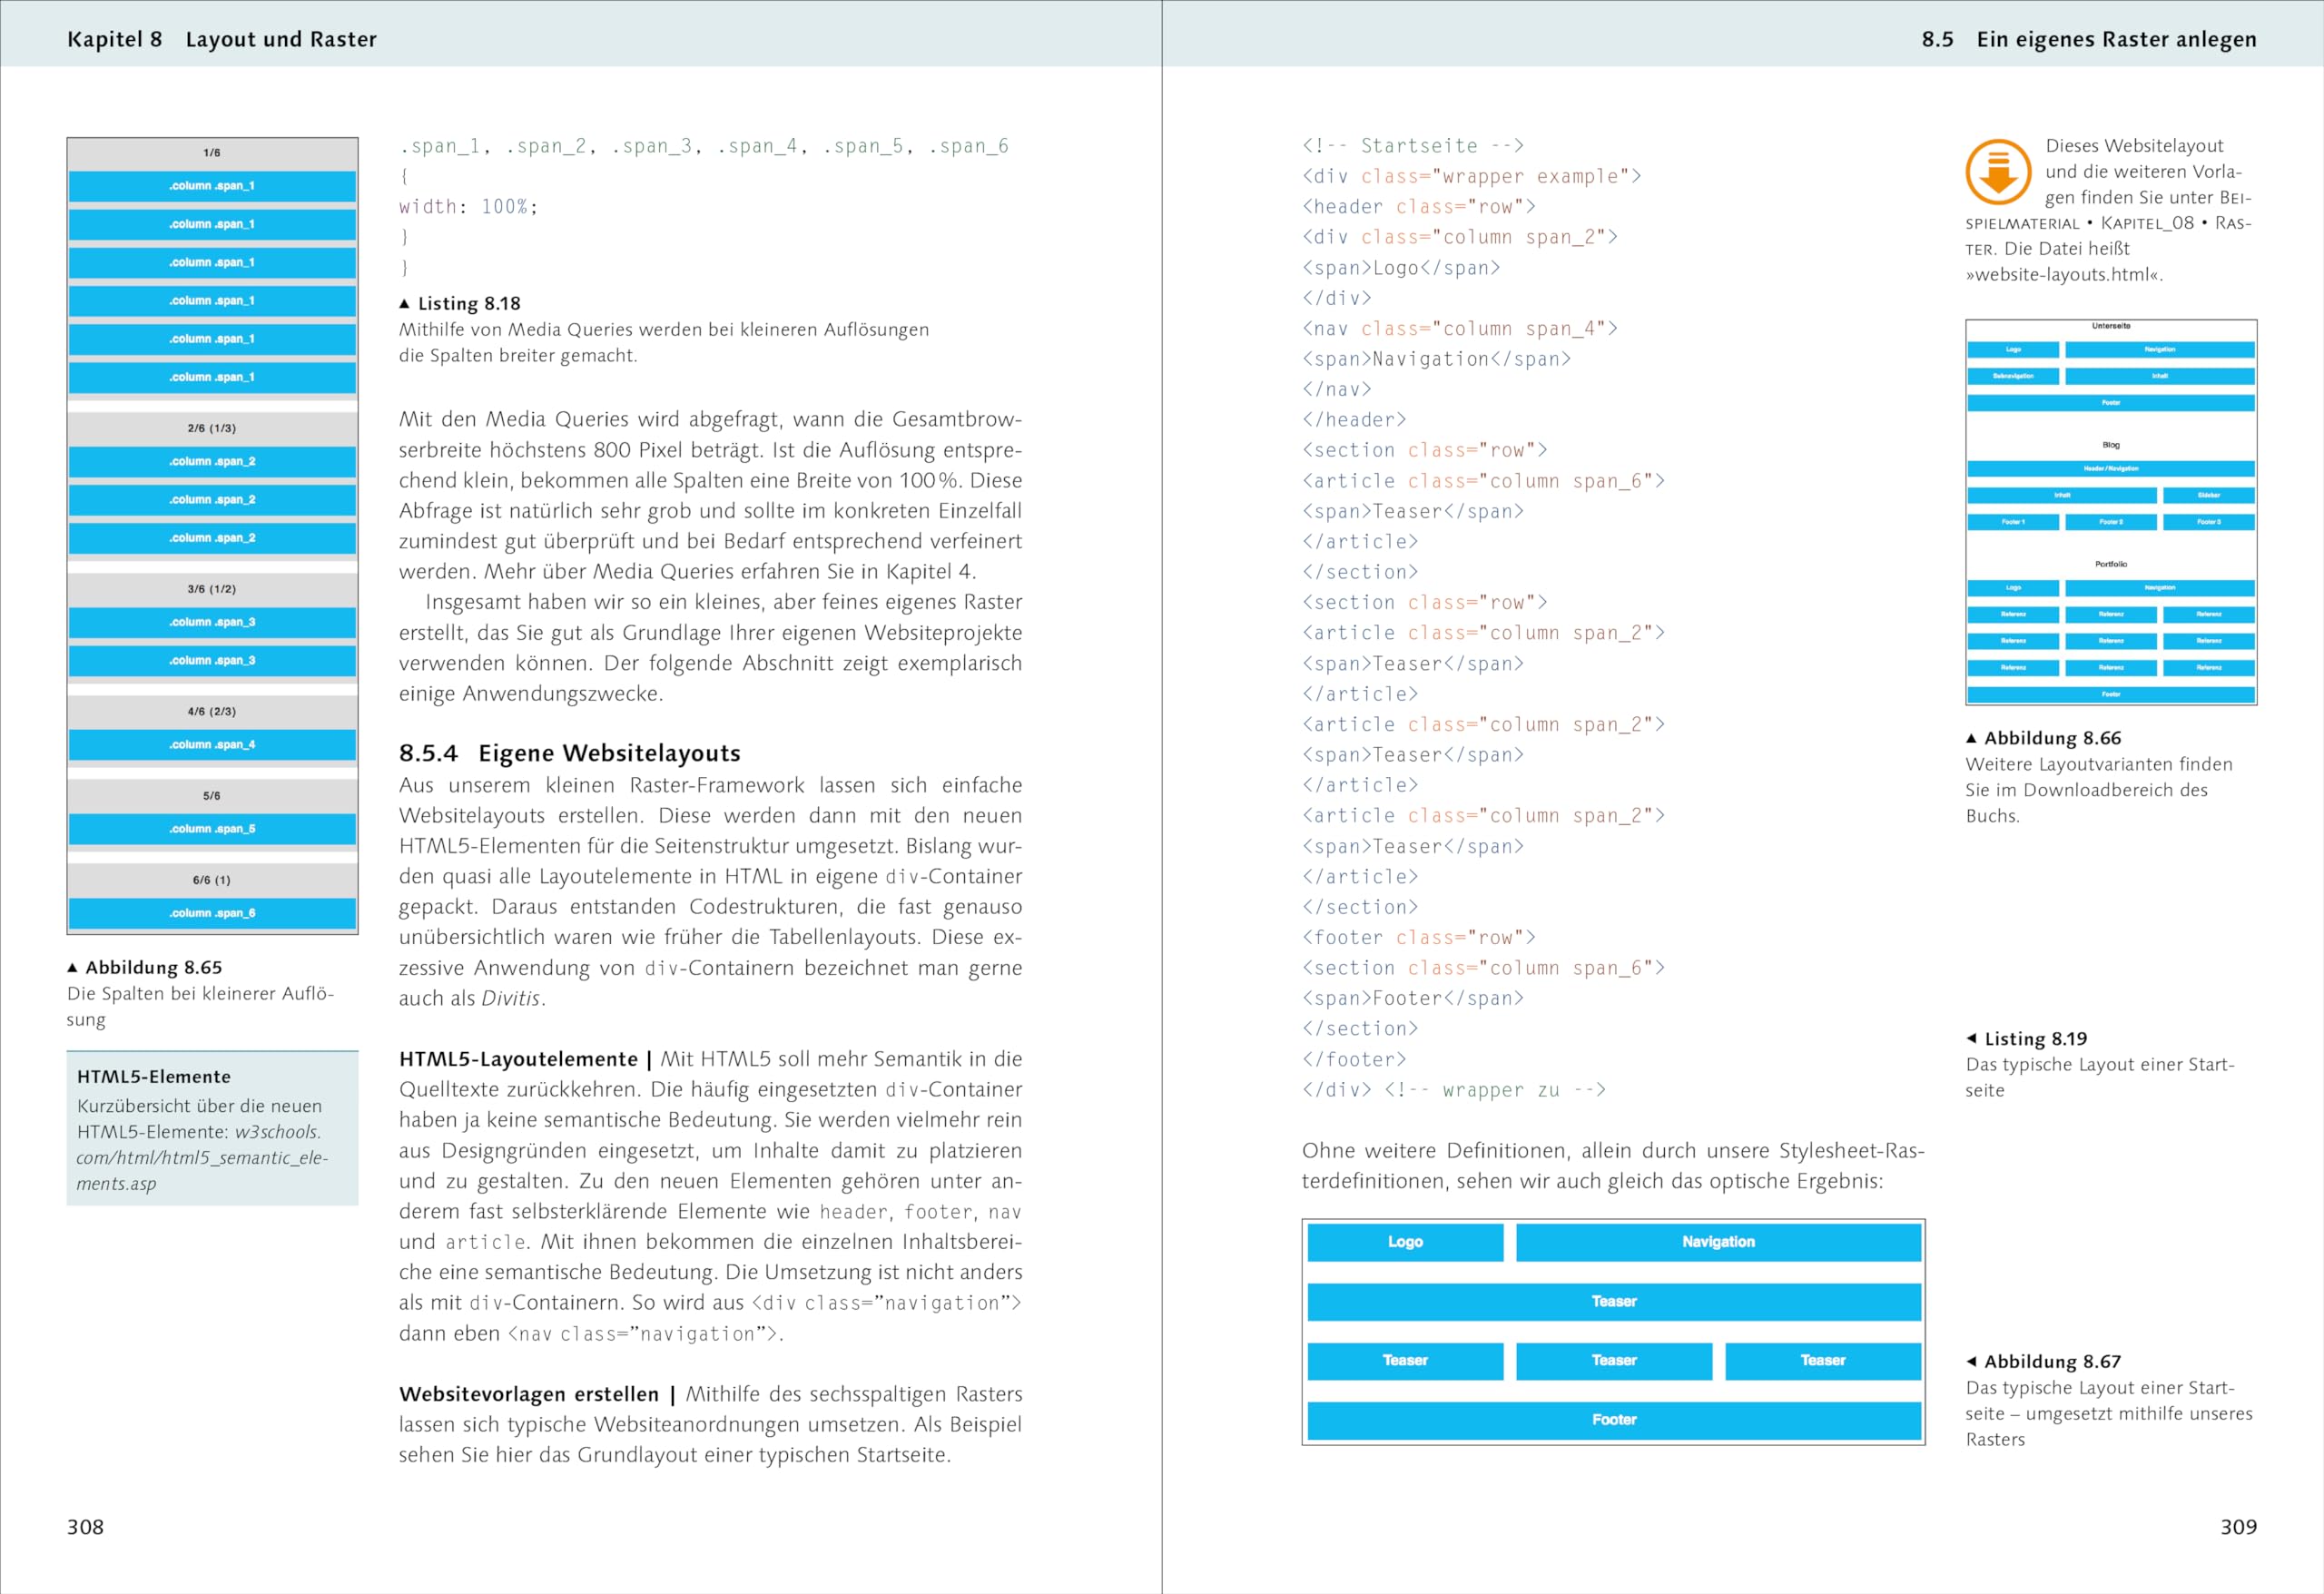This screenshot has width=2324, height=1594.
Task: Click the Navigation block in Abbildung 8.67
Action: (x=1718, y=1241)
